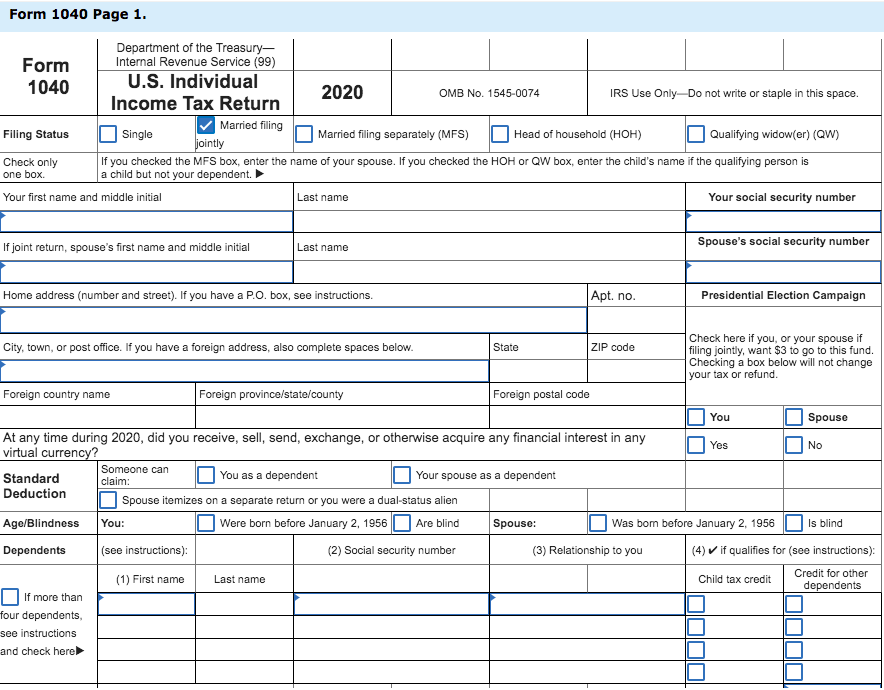Click first dependent's Social security number field
884x690 pixels.
point(391,604)
